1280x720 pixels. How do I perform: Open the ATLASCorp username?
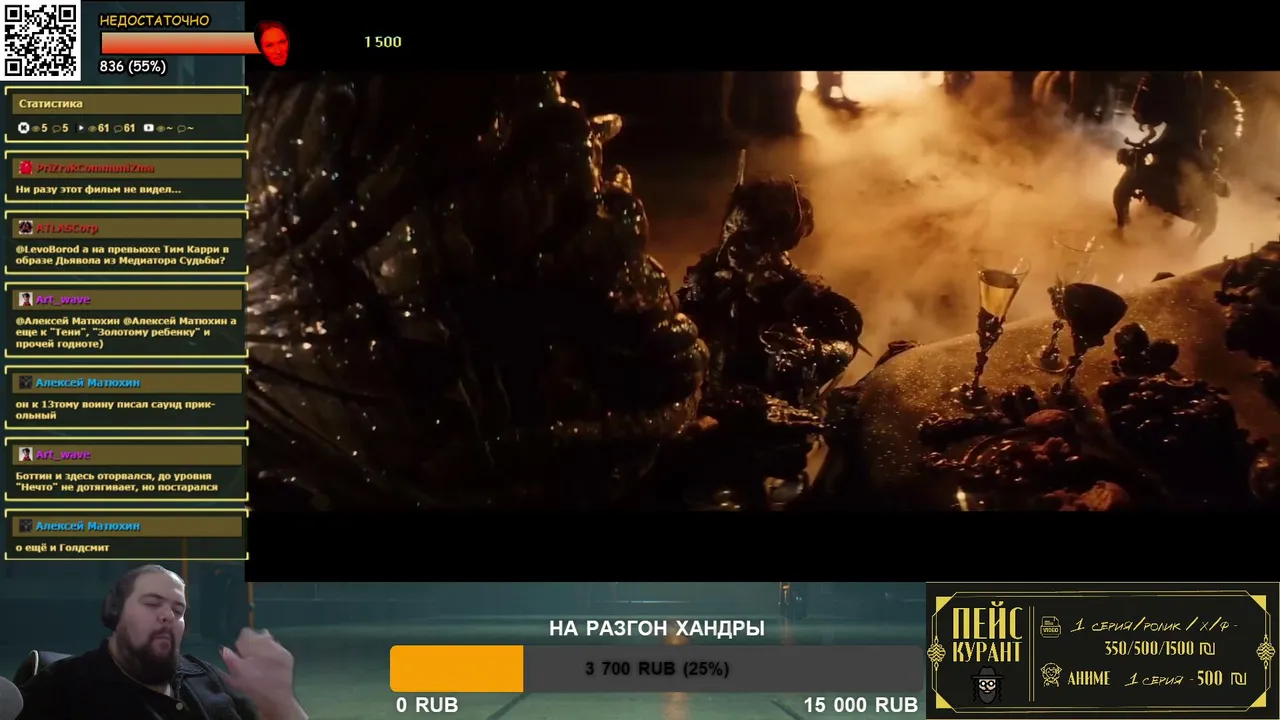67,228
